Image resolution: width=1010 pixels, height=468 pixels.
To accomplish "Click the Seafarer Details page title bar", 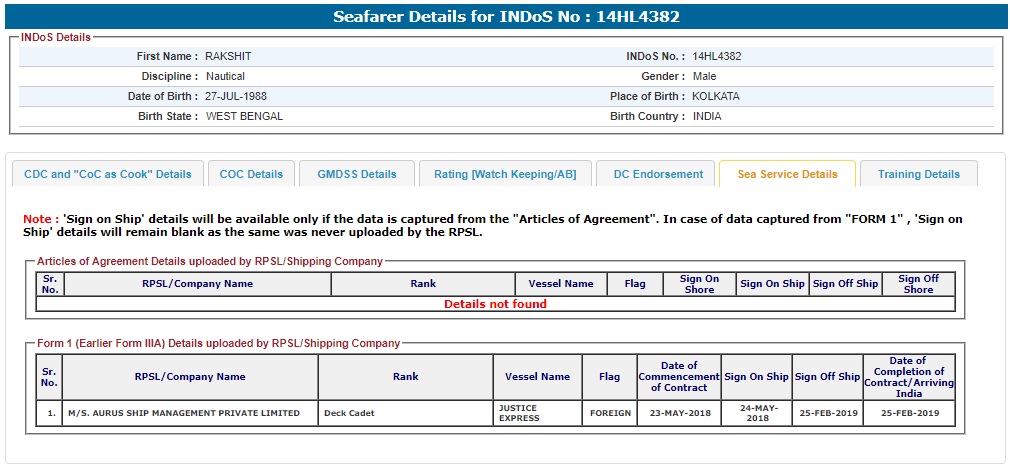I will pos(505,17).
